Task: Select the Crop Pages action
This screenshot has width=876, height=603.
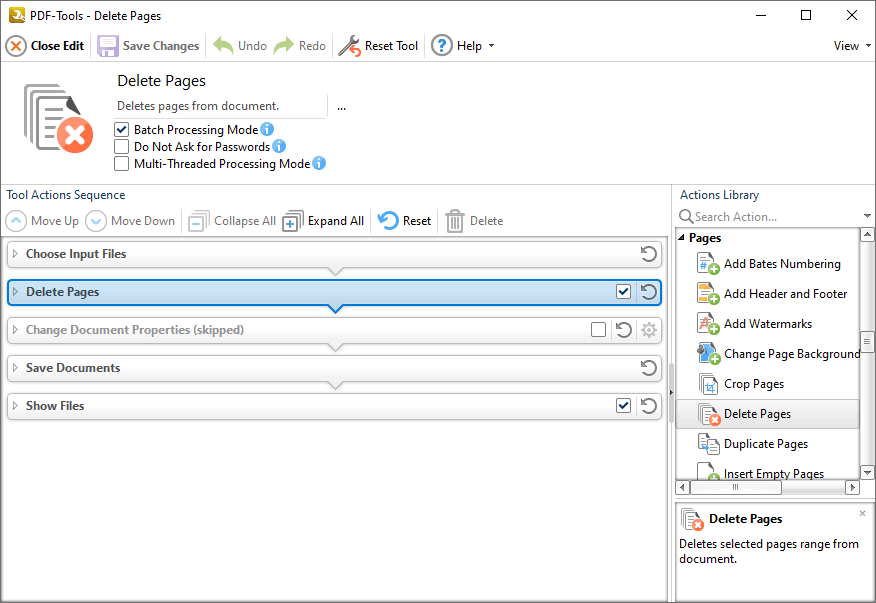Action: click(x=753, y=384)
